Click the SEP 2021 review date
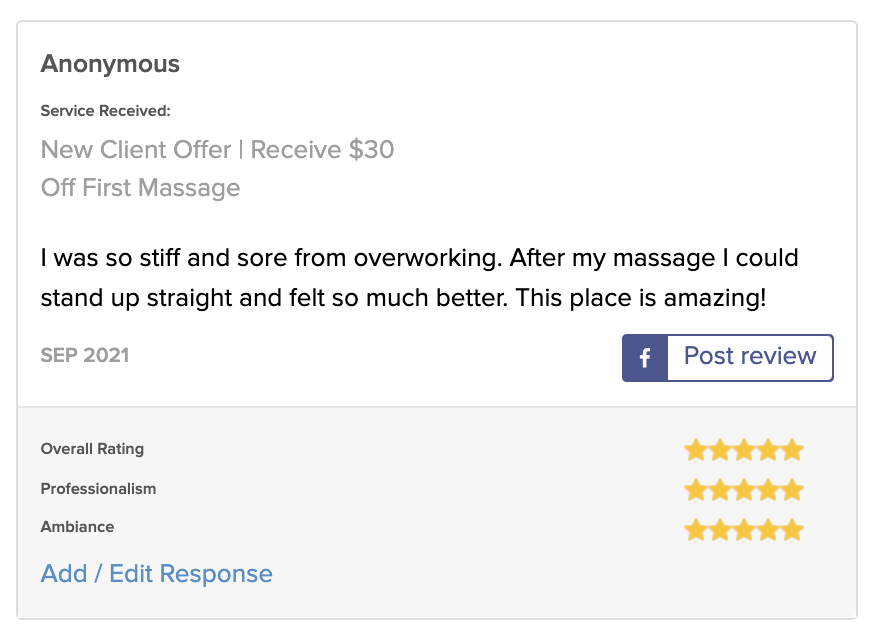This screenshot has width=880, height=638. [85, 355]
